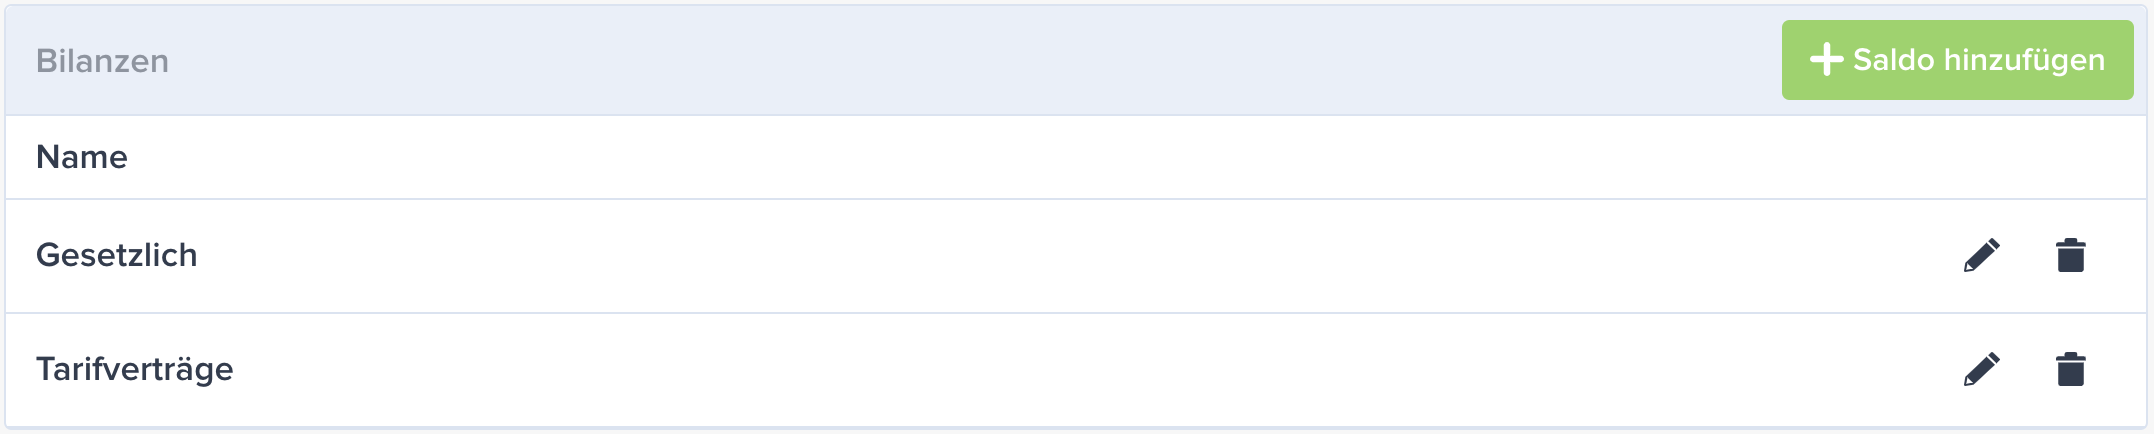Open editing for Tarifverträge via the pencil icon

coord(1981,369)
